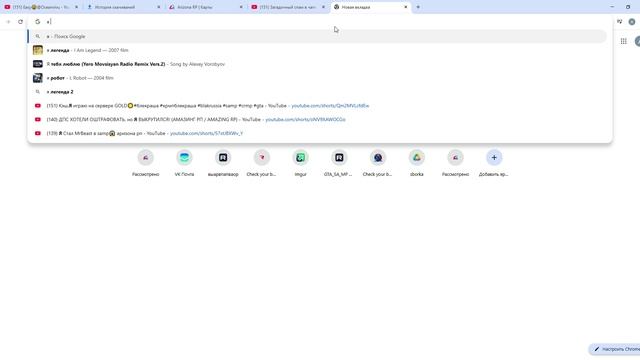Open the (140) ДПС ХОТЕЛИ ОШТРАФОВАТЬ YouTube suggestion
Image resolution: width=640 pixels, height=360 pixels.
[x=317, y=120]
